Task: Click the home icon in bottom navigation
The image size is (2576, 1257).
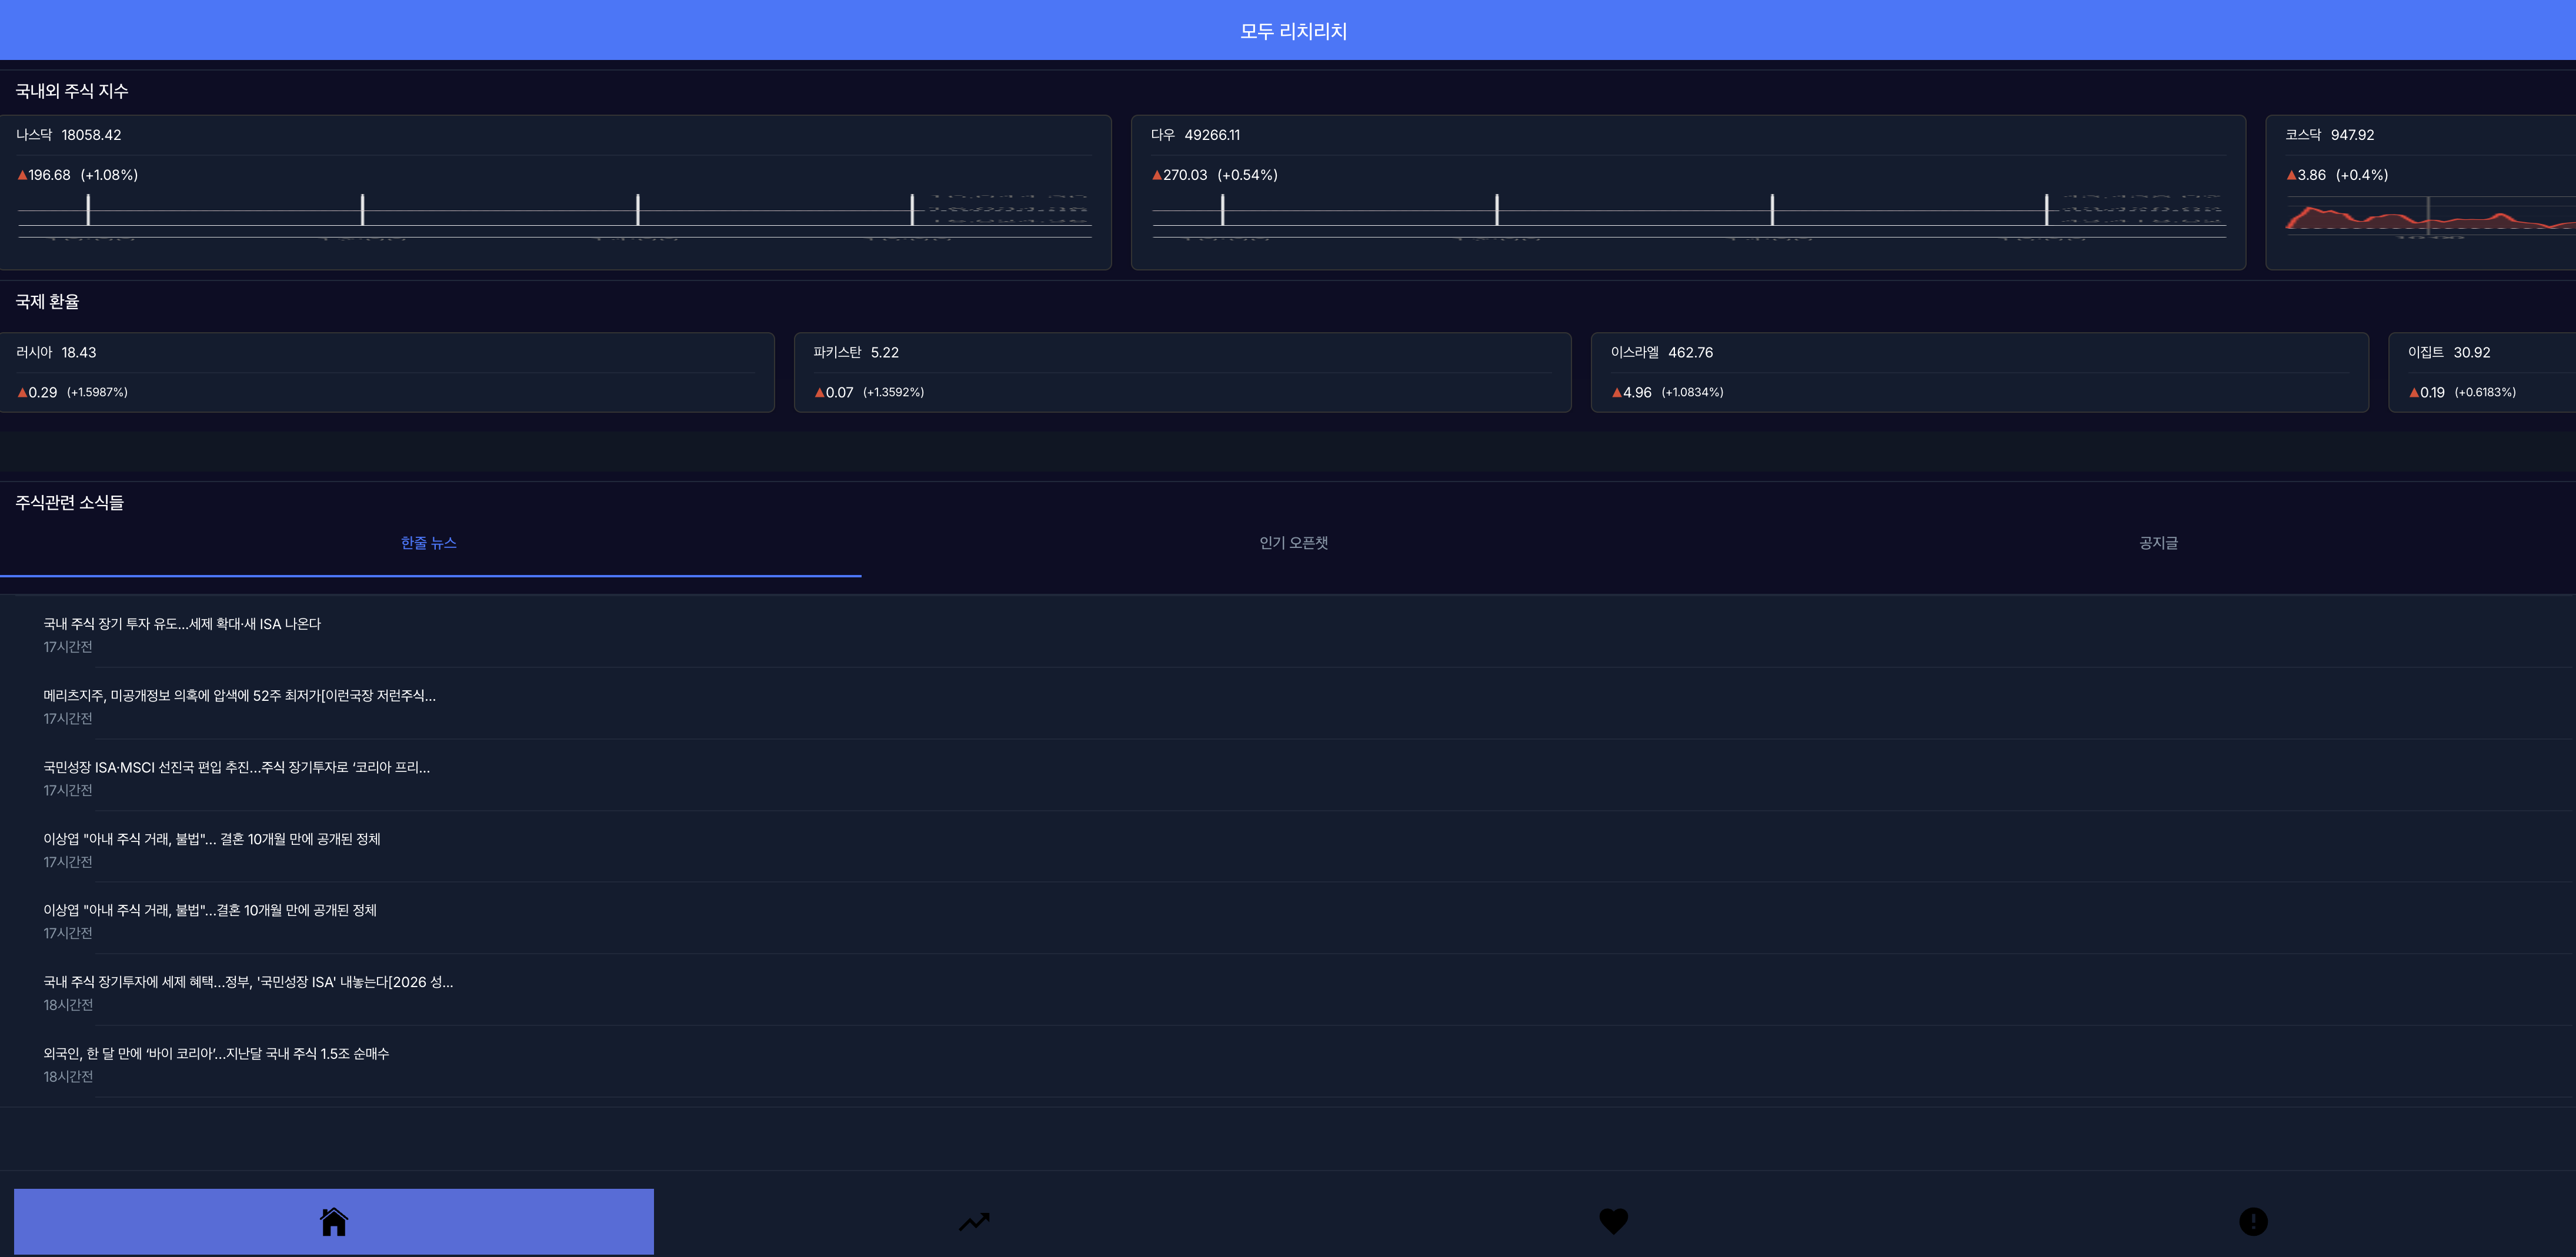Action: [x=333, y=1221]
